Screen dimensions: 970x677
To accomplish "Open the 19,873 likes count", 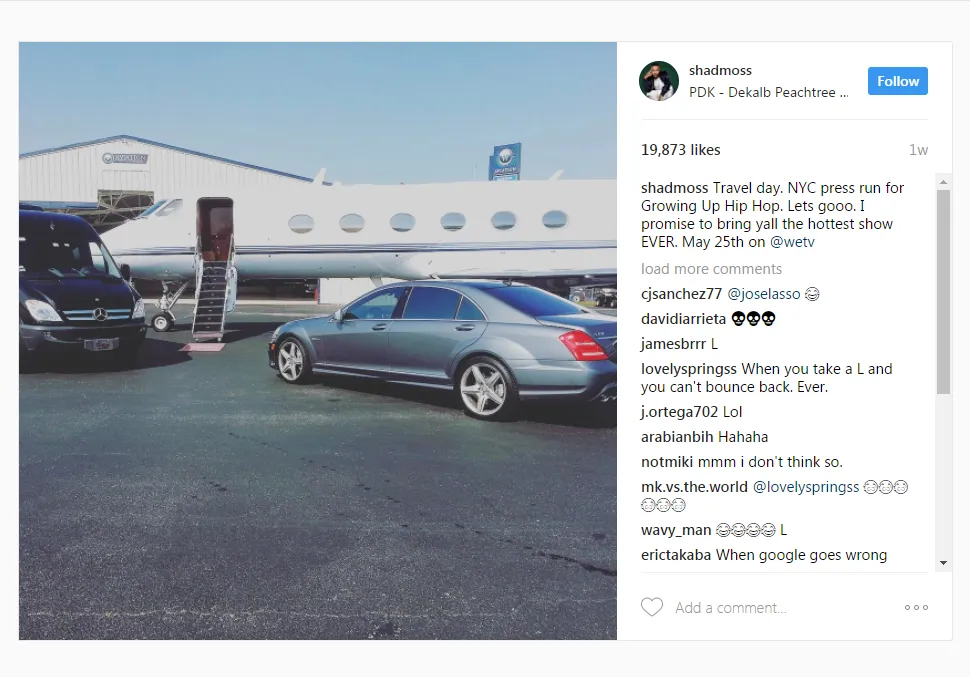I will coord(680,150).
